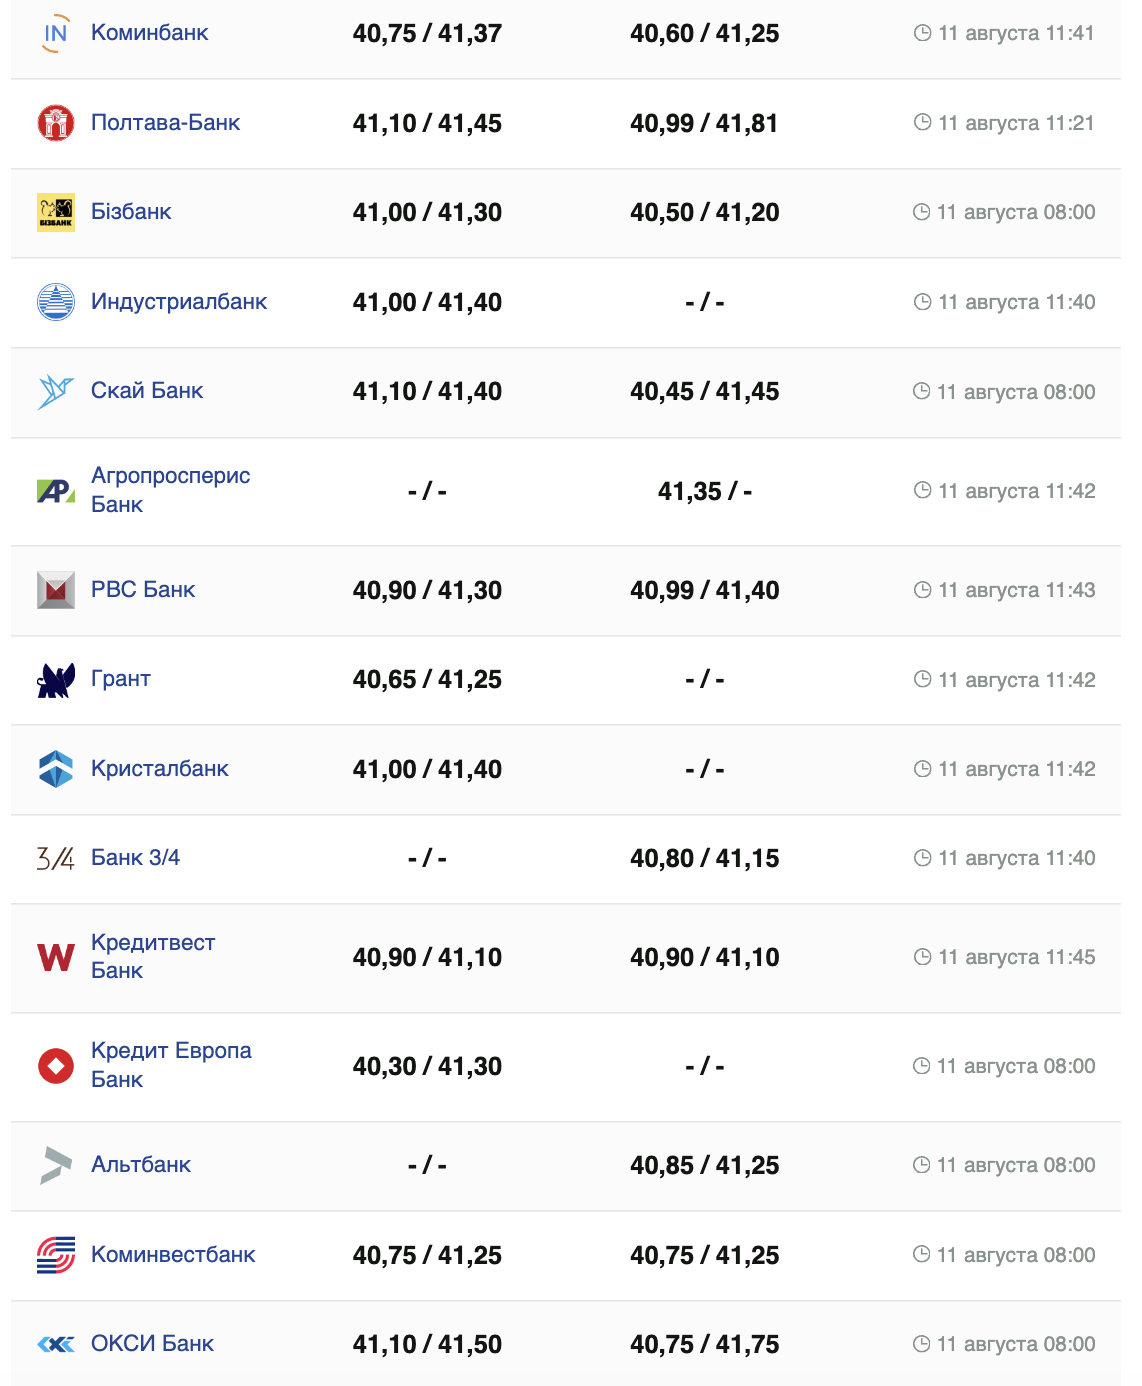Open the ОКСИ Банк link
The height and width of the screenshot is (1386, 1142).
click(152, 1344)
